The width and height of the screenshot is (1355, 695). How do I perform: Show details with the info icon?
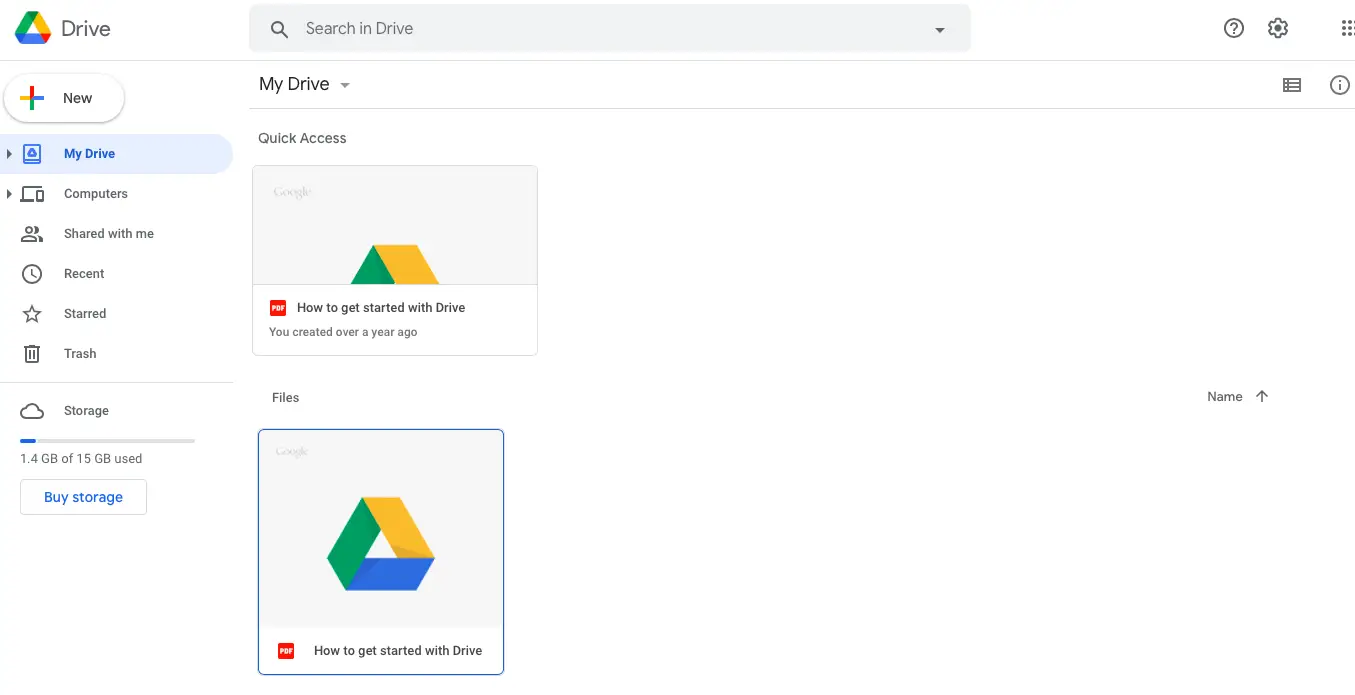(x=1340, y=85)
